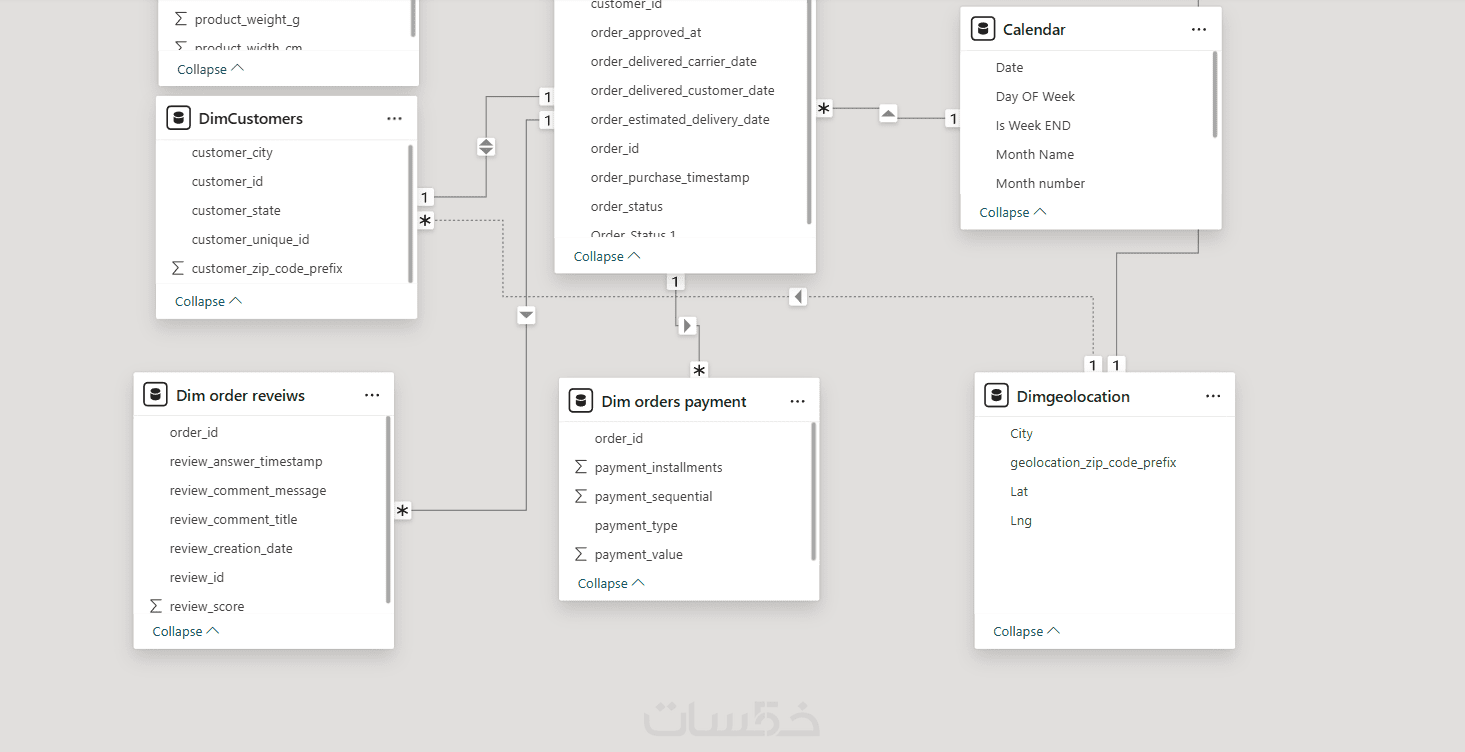Click the Dimgeolocation table database icon
The height and width of the screenshot is (752, 1465).
point(996,396)
